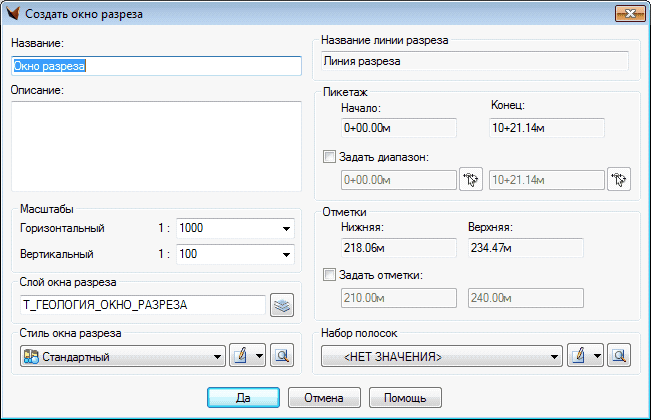Screen dimensions: 651x420
Task: Click the Название input field
Action: [155, 66]
